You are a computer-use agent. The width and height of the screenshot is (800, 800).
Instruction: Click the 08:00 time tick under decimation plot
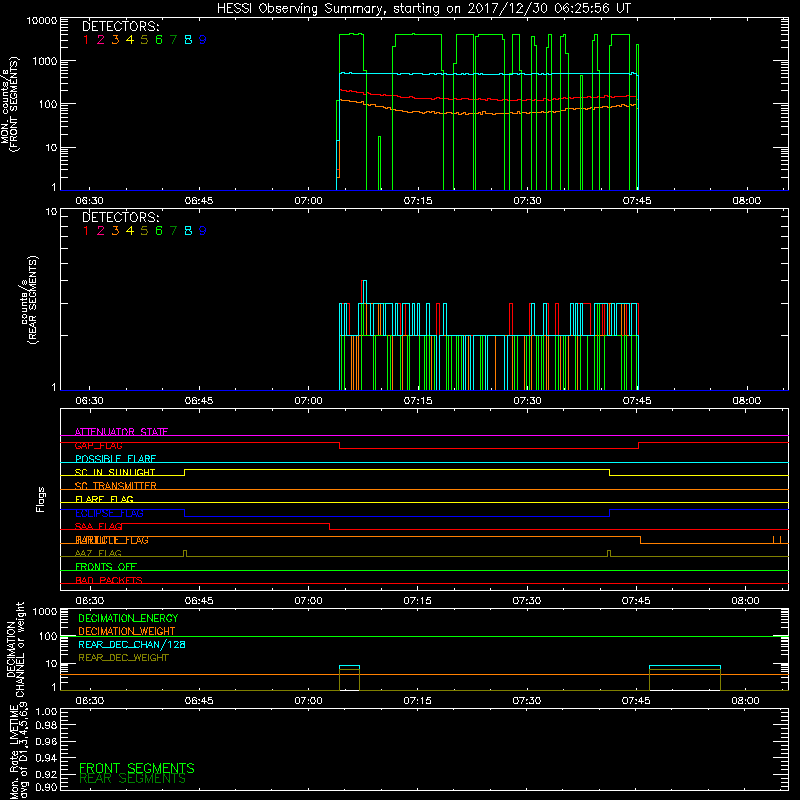[x=745, y=701]
